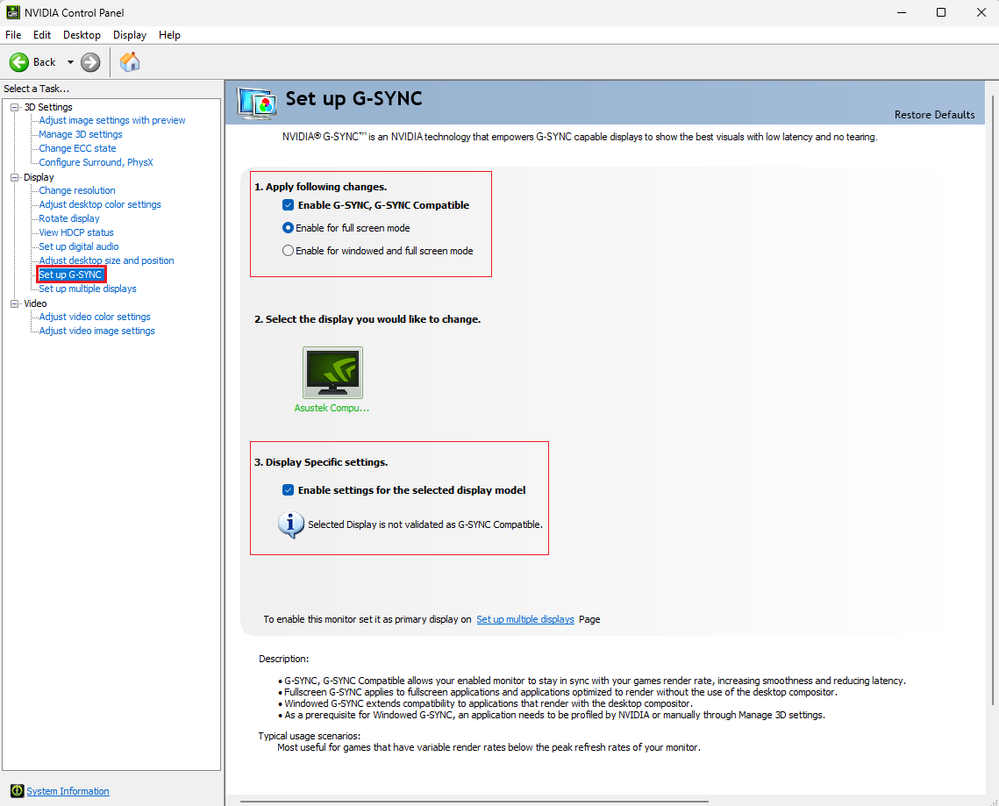Click the blue information icon
The height and width of the screenshot is (806, 999).
click(291, 525)
